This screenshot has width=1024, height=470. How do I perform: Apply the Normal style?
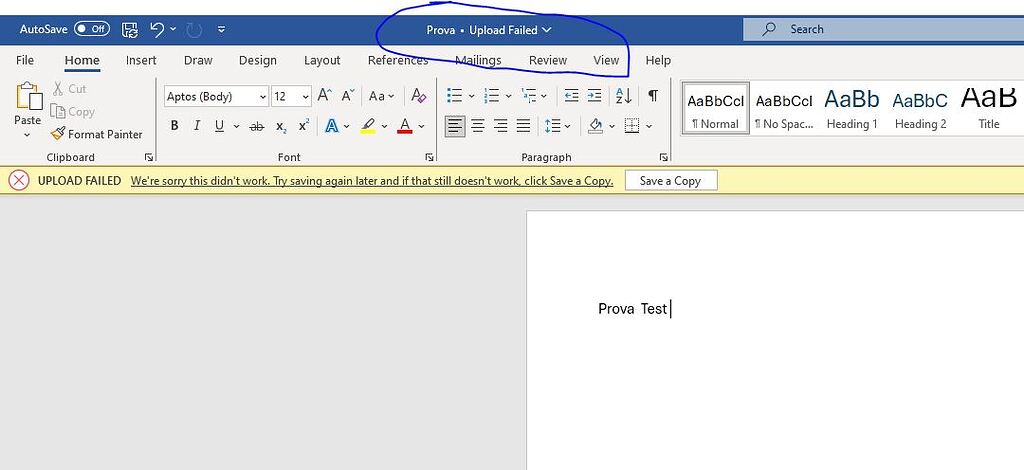click(715, 108)
